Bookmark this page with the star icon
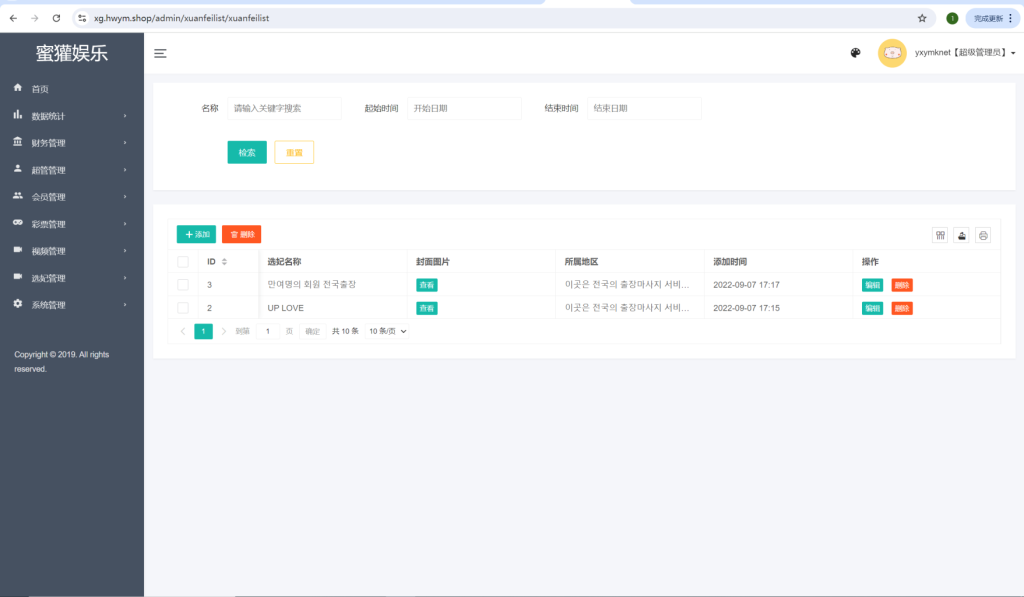 pos(922,18)
